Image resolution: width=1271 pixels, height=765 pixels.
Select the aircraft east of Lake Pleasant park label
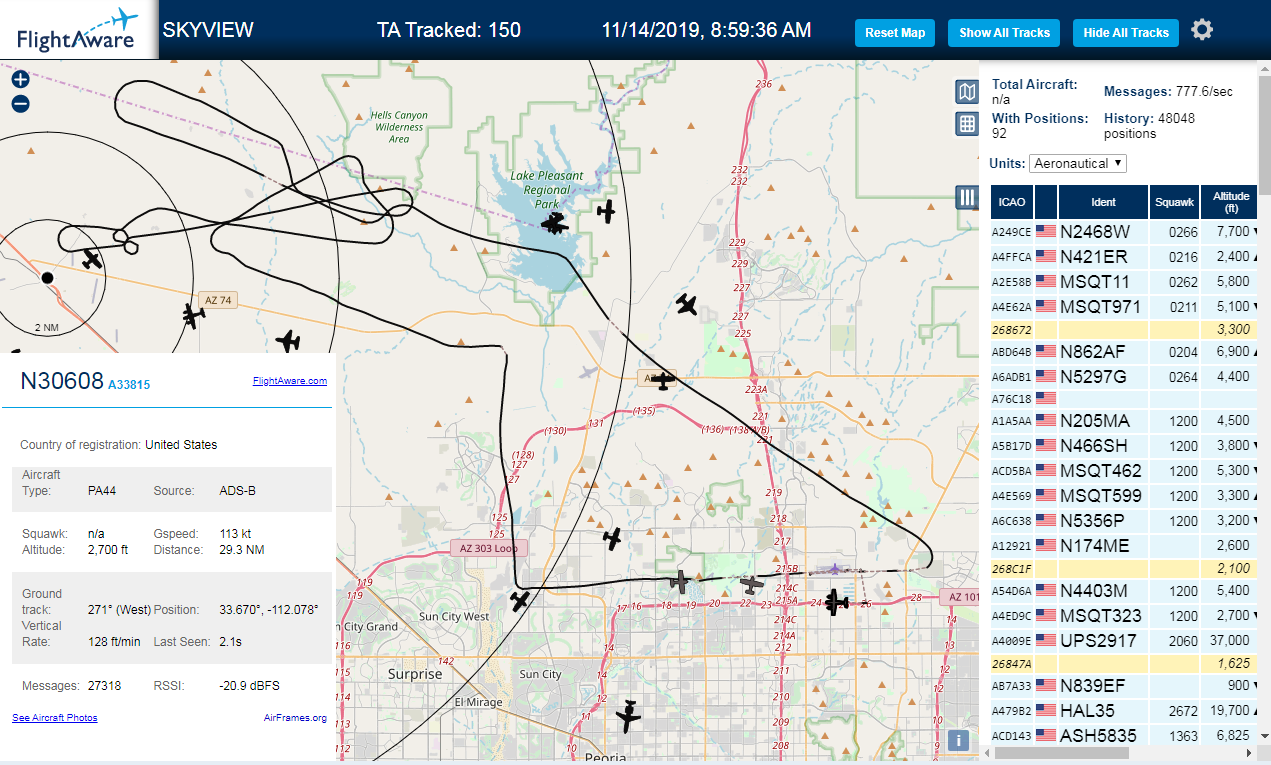(x=606, y=211)
